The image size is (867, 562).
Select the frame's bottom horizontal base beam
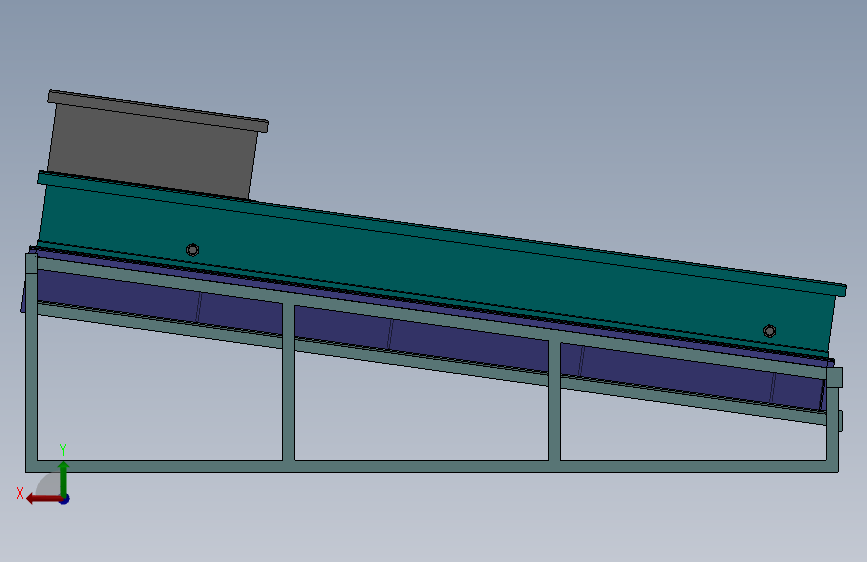432,466
